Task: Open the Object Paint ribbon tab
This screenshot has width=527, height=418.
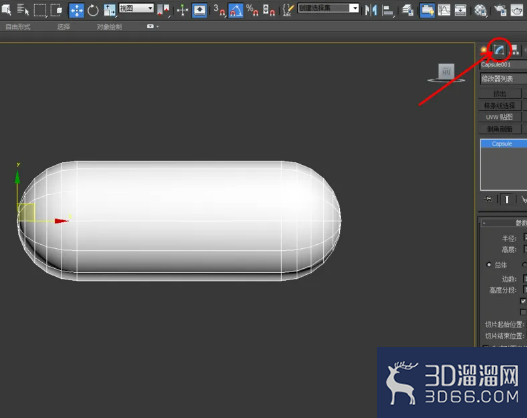Action: [109, 27]
